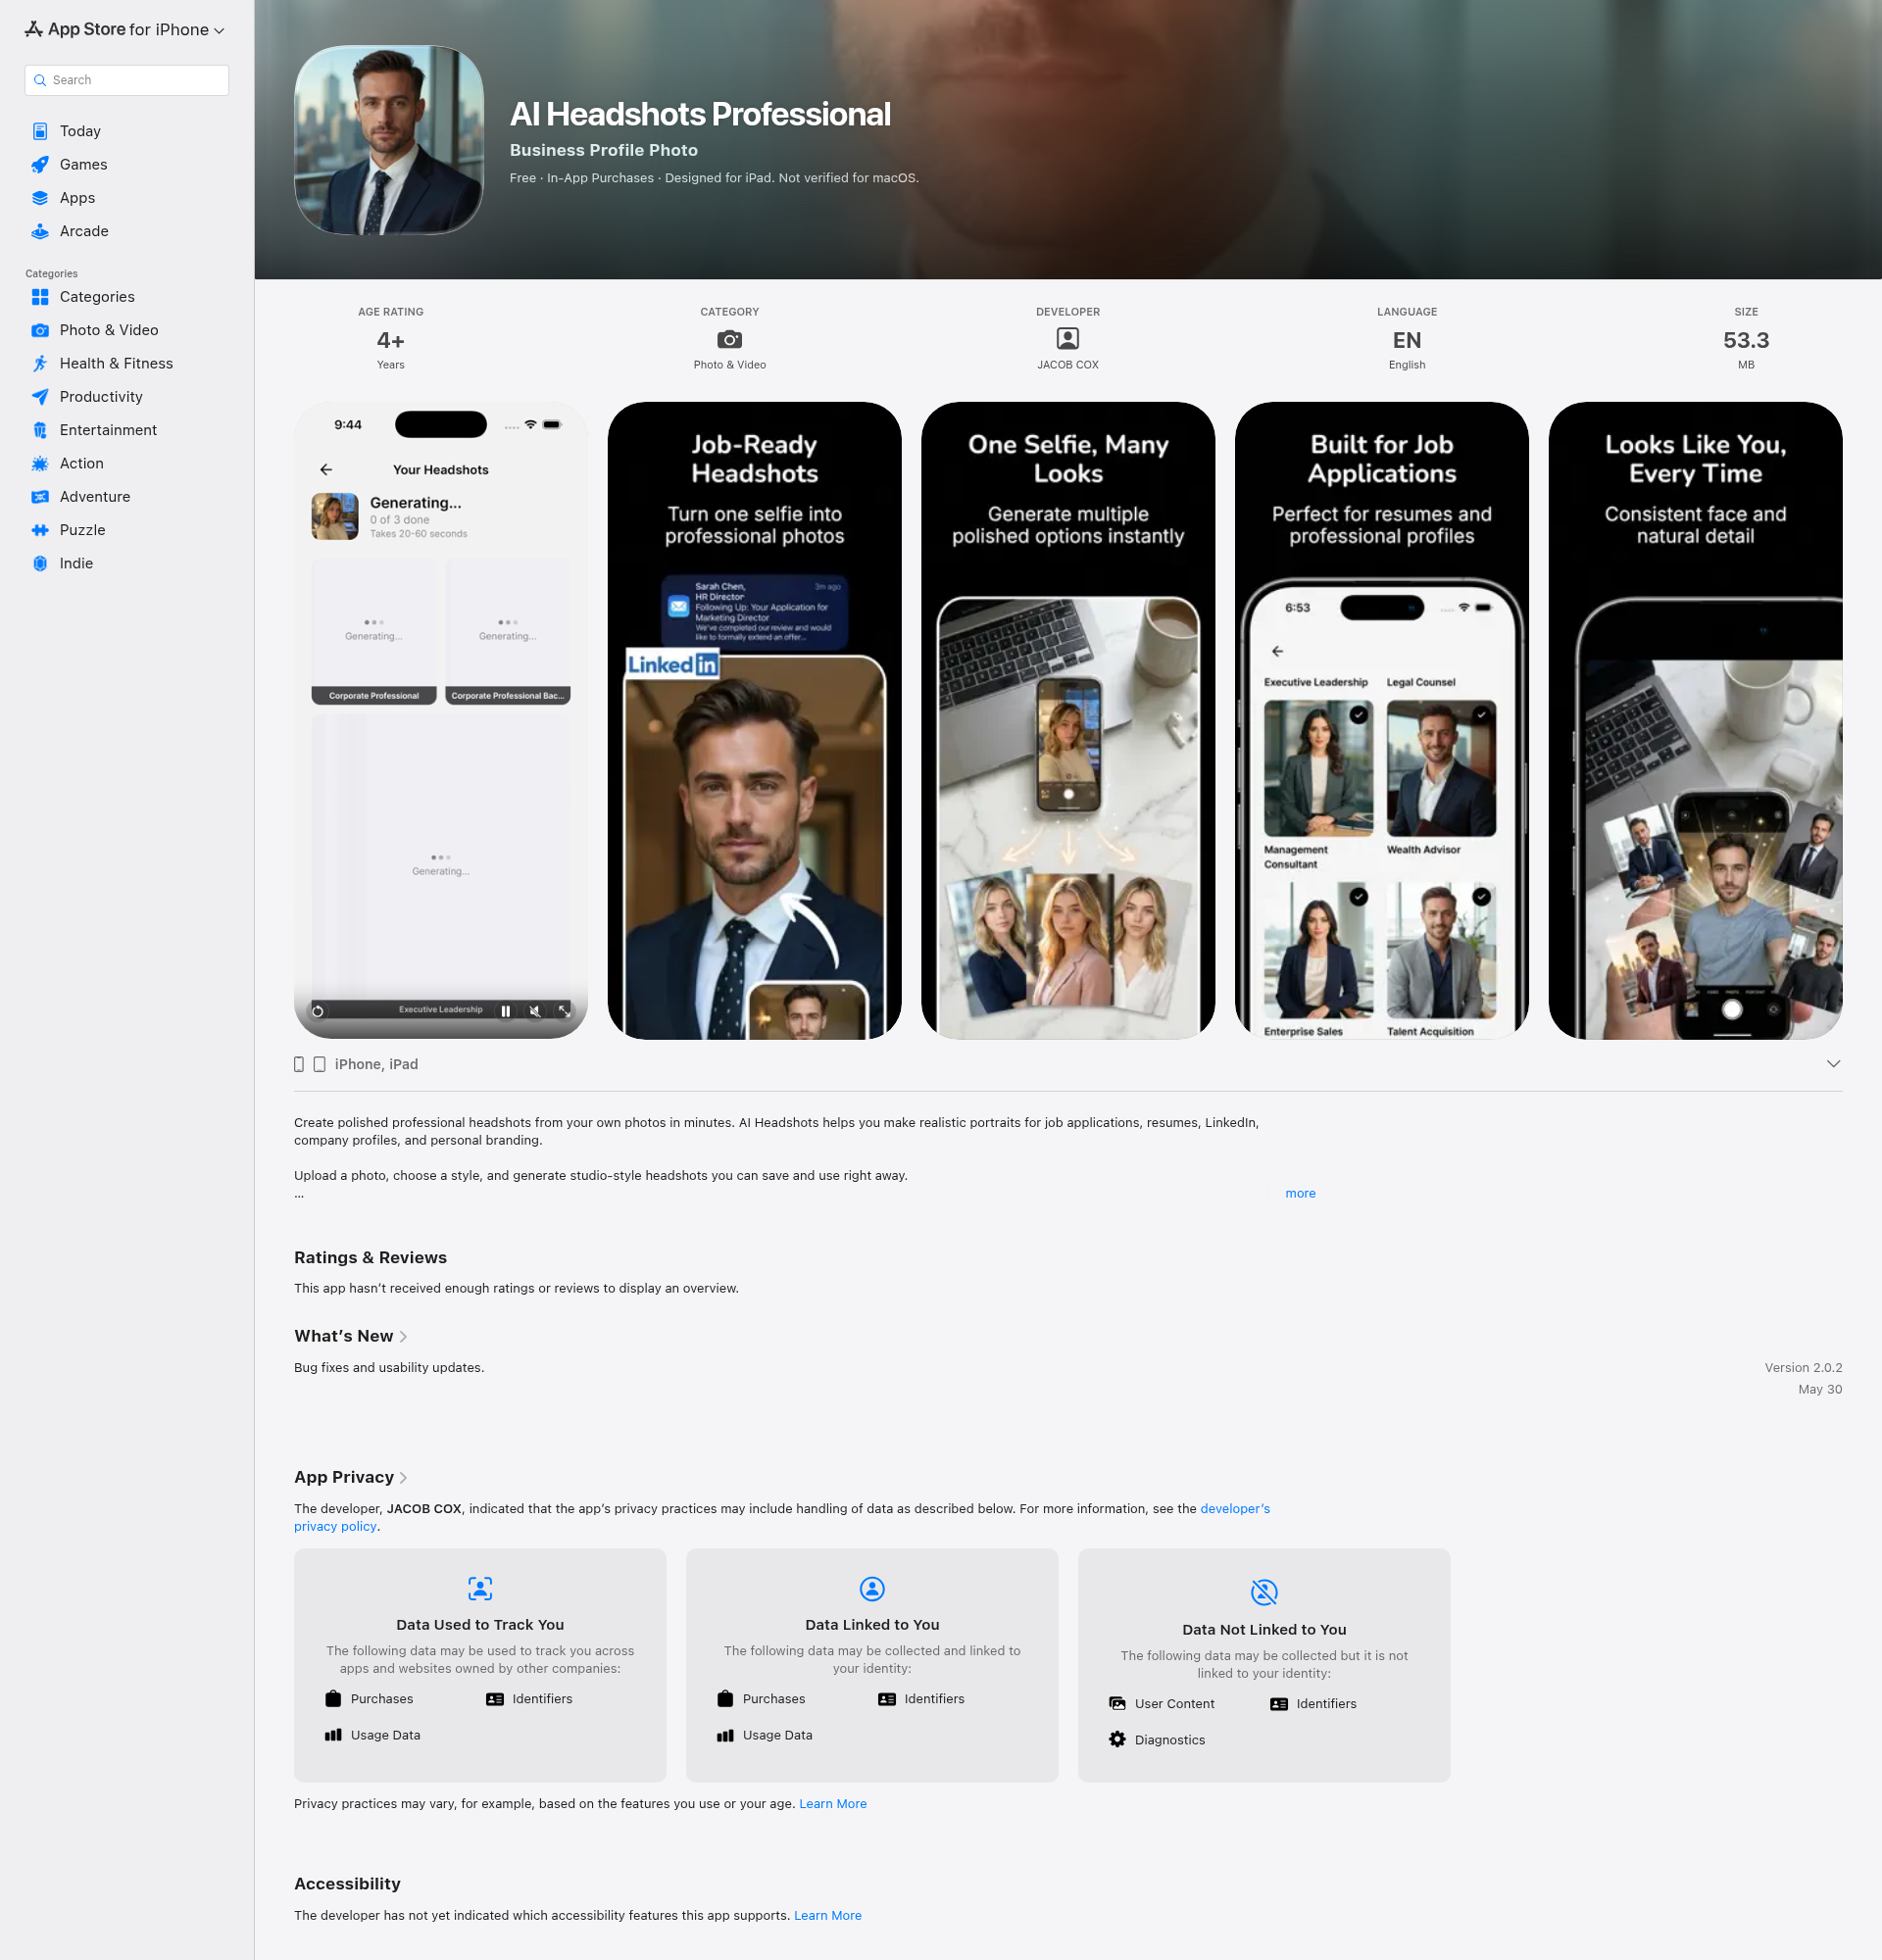Screen dimensions: 1882x1960
Task: Open the One Selfie, Many Looks screenshot
Action: [x=1068, y=720]
